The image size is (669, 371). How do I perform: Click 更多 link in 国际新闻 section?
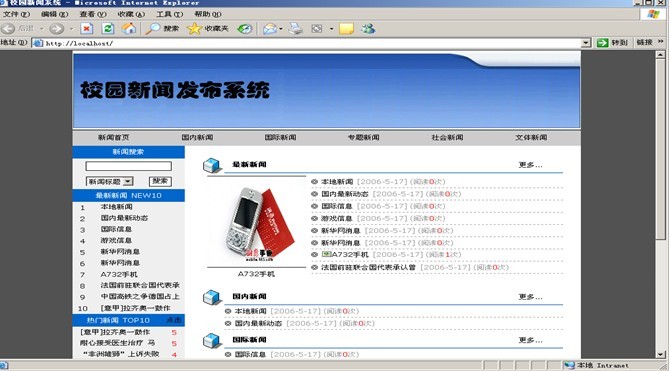530,340
